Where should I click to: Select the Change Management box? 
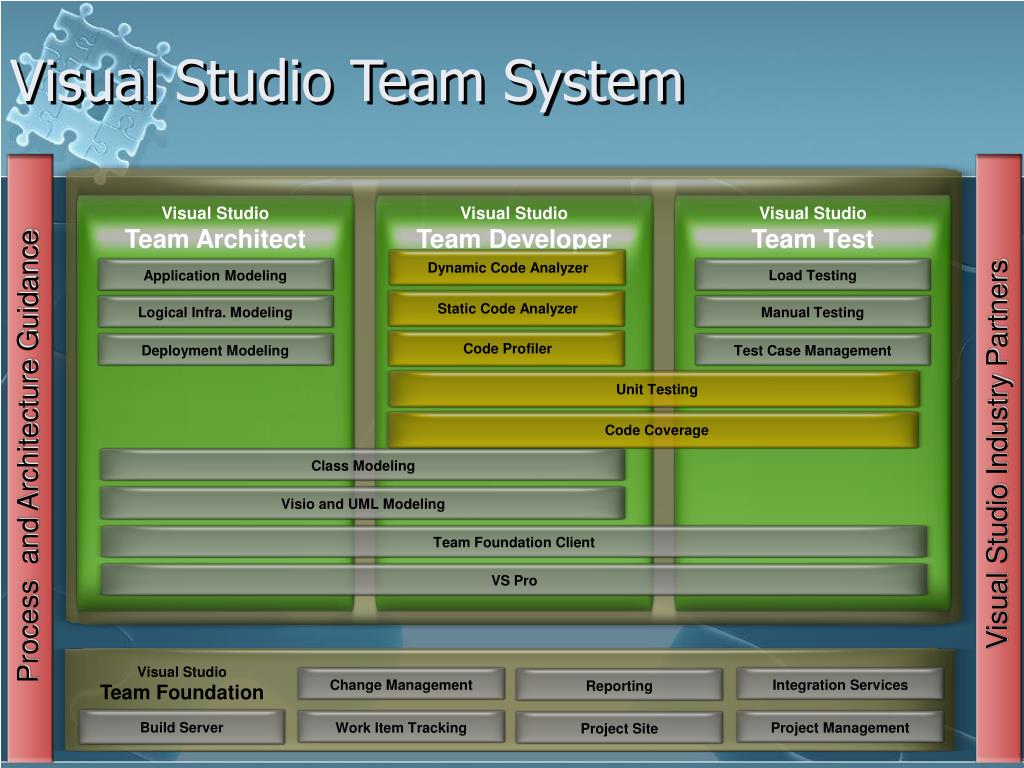[401, 684]
